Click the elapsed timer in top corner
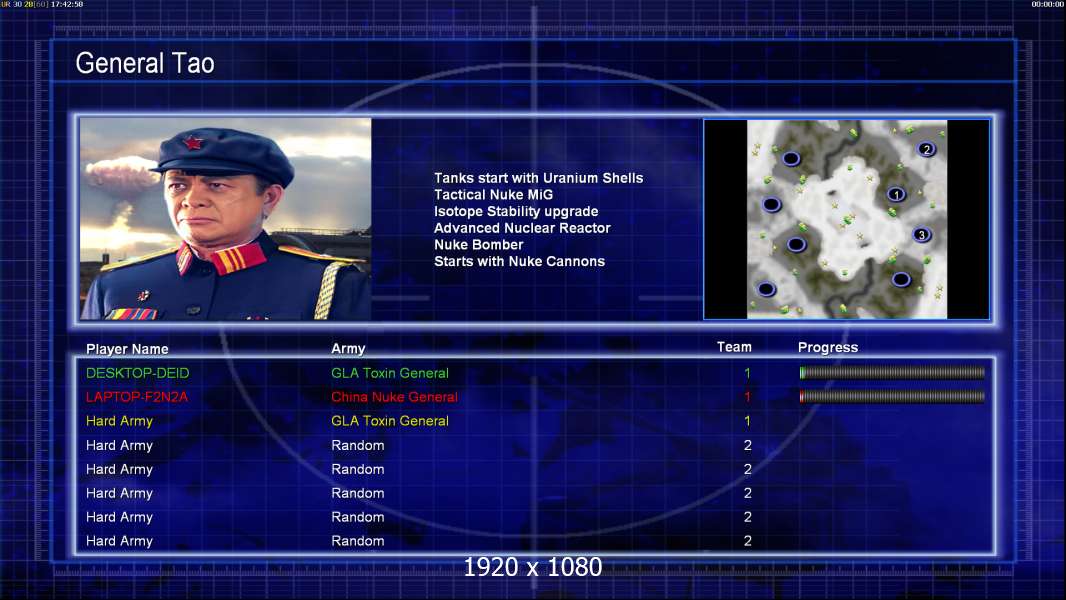 pyautogui.click(x=1048, y=4)
